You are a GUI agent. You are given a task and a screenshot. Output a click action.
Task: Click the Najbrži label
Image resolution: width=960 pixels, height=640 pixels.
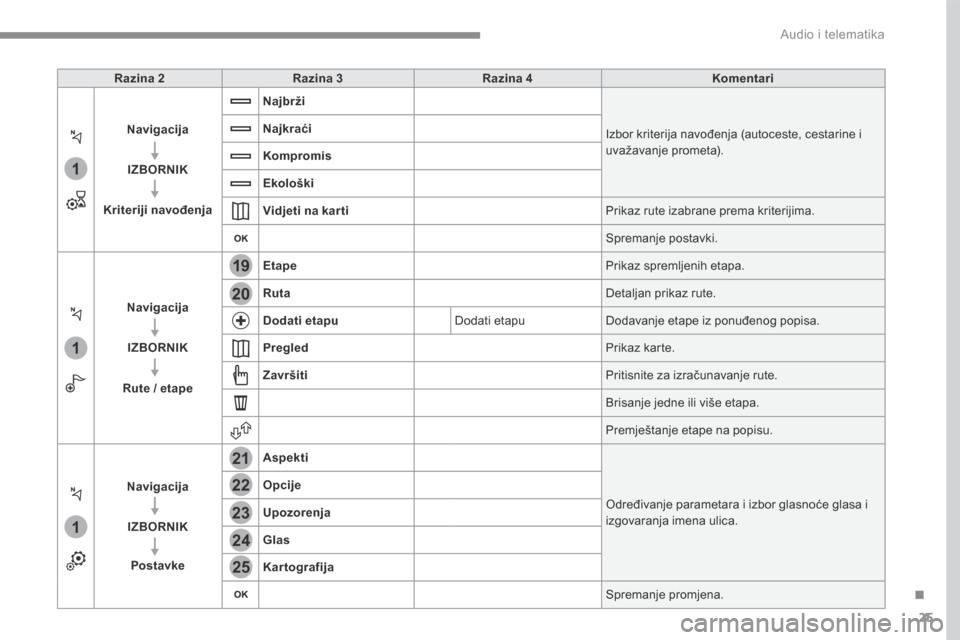point(283,102)
